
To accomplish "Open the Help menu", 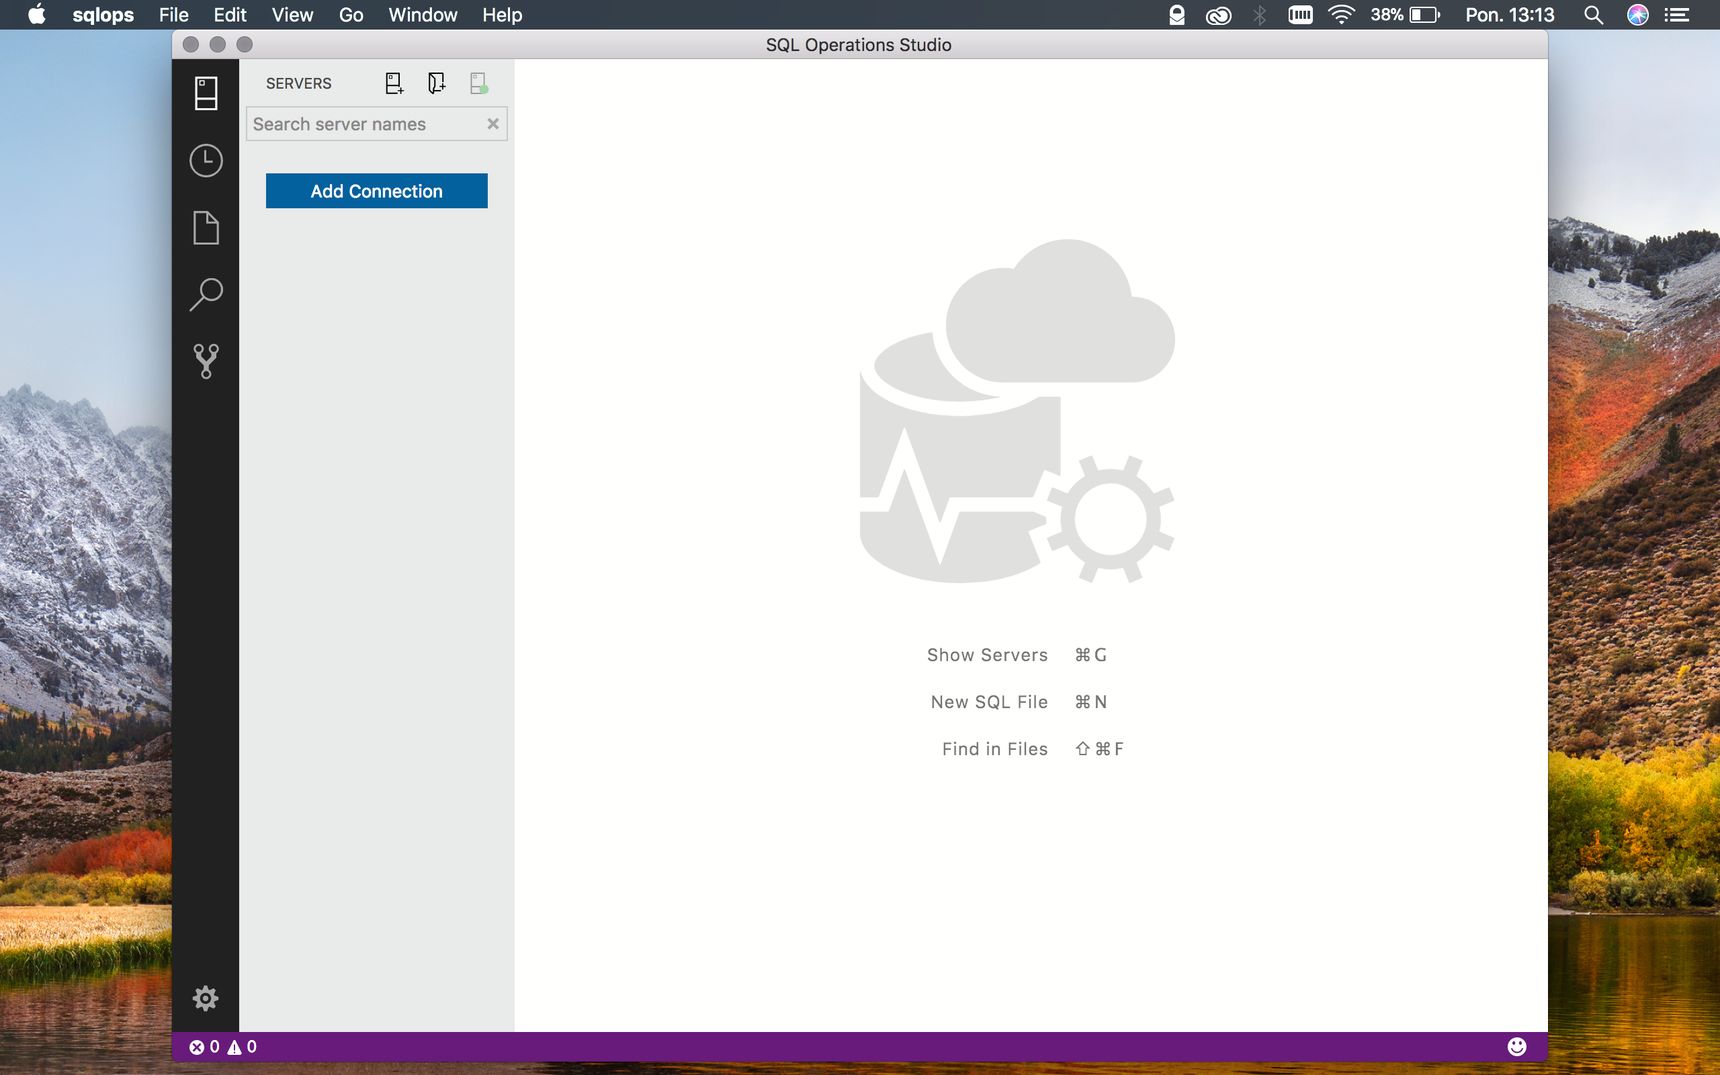I will (502, 15).
